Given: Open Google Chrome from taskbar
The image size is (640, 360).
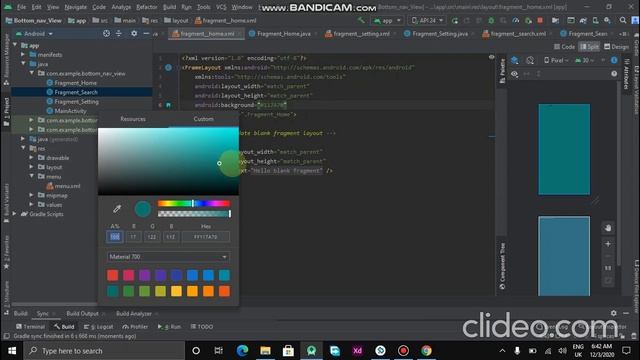Looking at the screenshot, I should point(426,351).
